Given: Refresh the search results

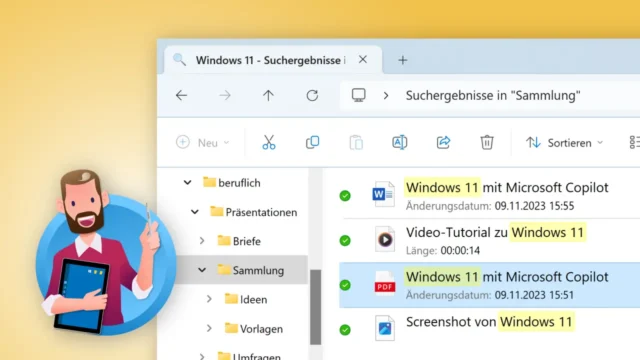Looking at the screenshot, I should pos(312,96).
